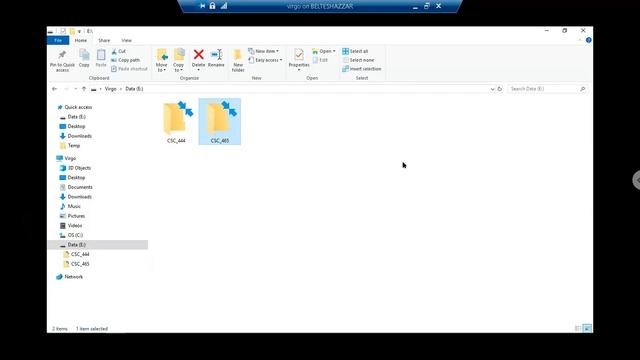Click Select none in ribbon
Viewport: 640px width, 360px height.
(x=358, y=60)
